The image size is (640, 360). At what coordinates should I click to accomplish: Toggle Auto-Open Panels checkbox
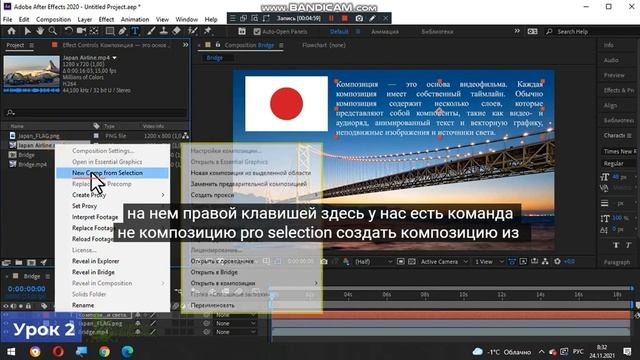pos(257,31)
